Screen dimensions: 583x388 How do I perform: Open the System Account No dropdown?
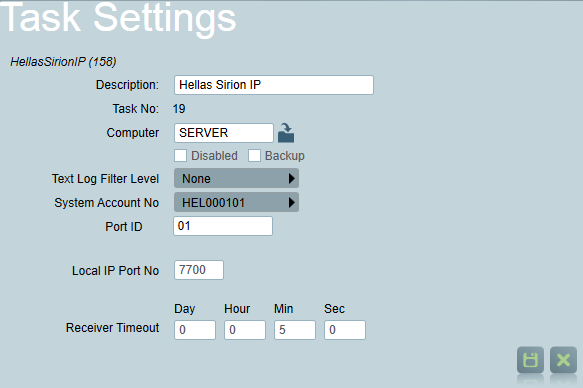point(236,203)
